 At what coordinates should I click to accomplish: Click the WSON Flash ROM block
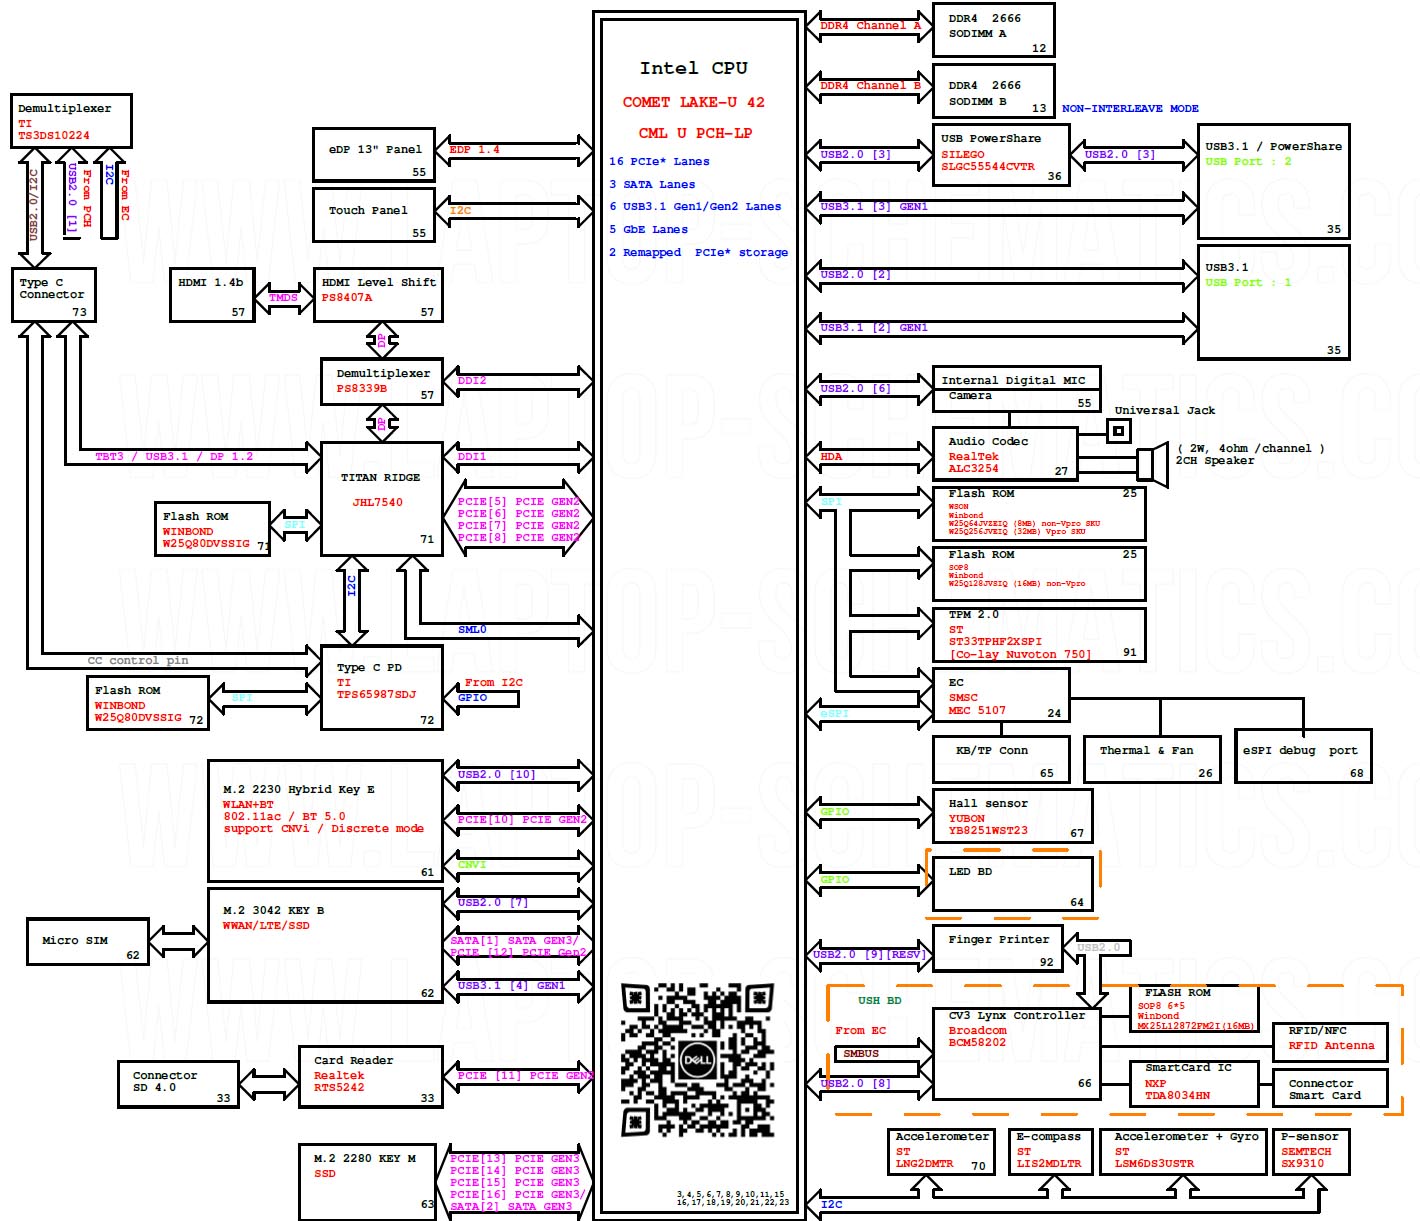1038,513
